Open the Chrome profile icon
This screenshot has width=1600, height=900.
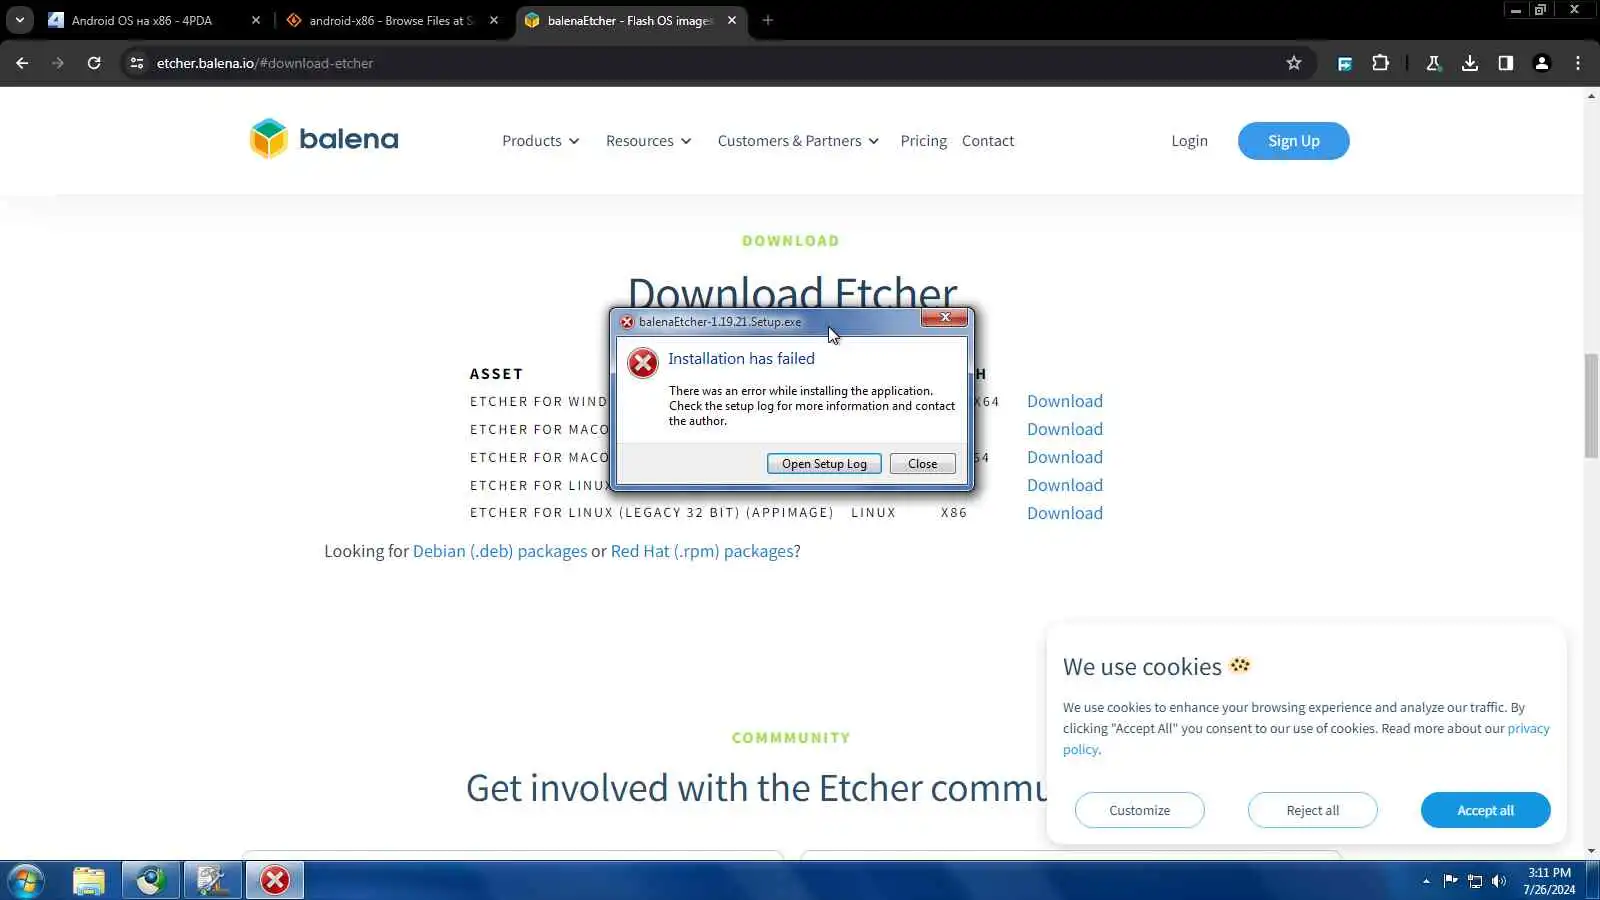1541,63
